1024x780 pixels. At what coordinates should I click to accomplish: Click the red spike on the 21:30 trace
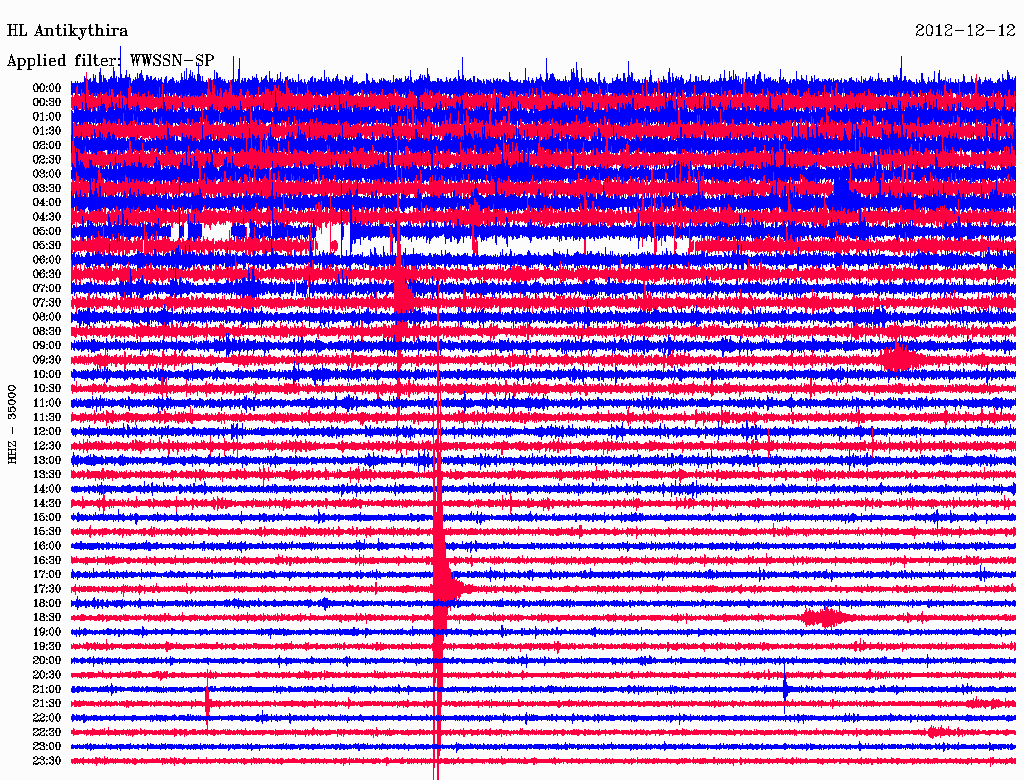(x=208, y=703)
